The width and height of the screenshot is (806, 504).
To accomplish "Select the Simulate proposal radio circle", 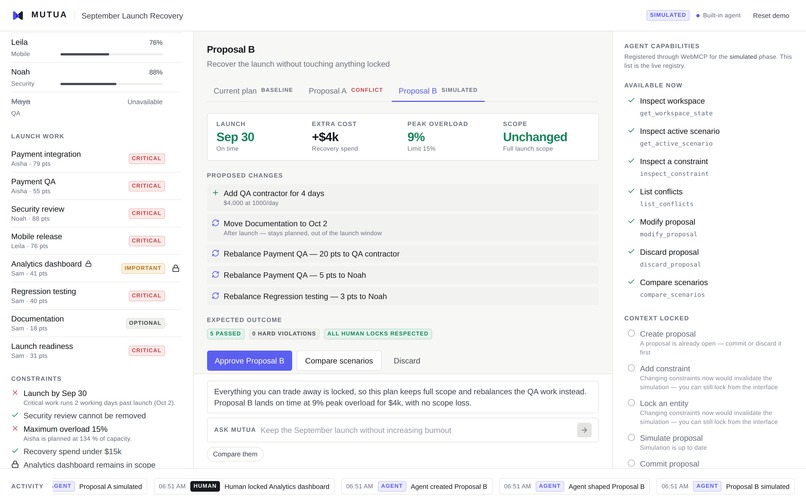I will point(631,438).
